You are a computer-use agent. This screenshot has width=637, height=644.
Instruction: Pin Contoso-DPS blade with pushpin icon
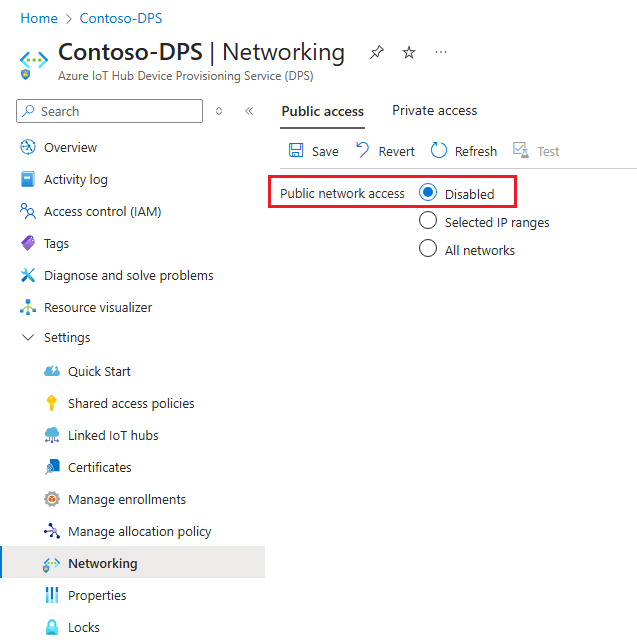377,53
